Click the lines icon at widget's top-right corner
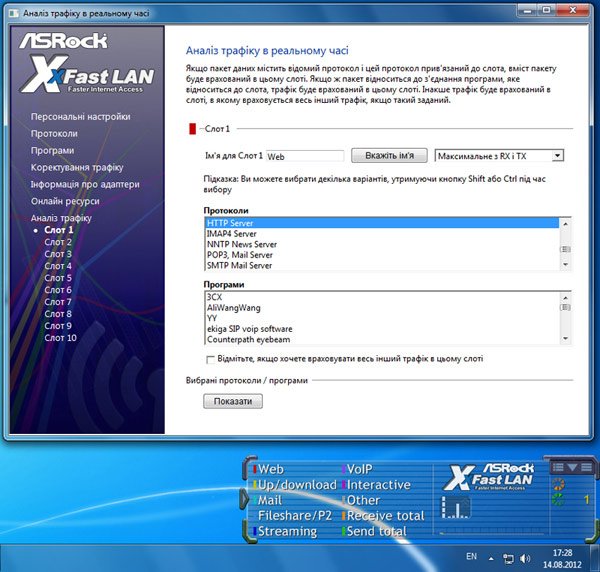Image resolution: width=600 pixels, height=572 pixels. click(x=587, y=467)
